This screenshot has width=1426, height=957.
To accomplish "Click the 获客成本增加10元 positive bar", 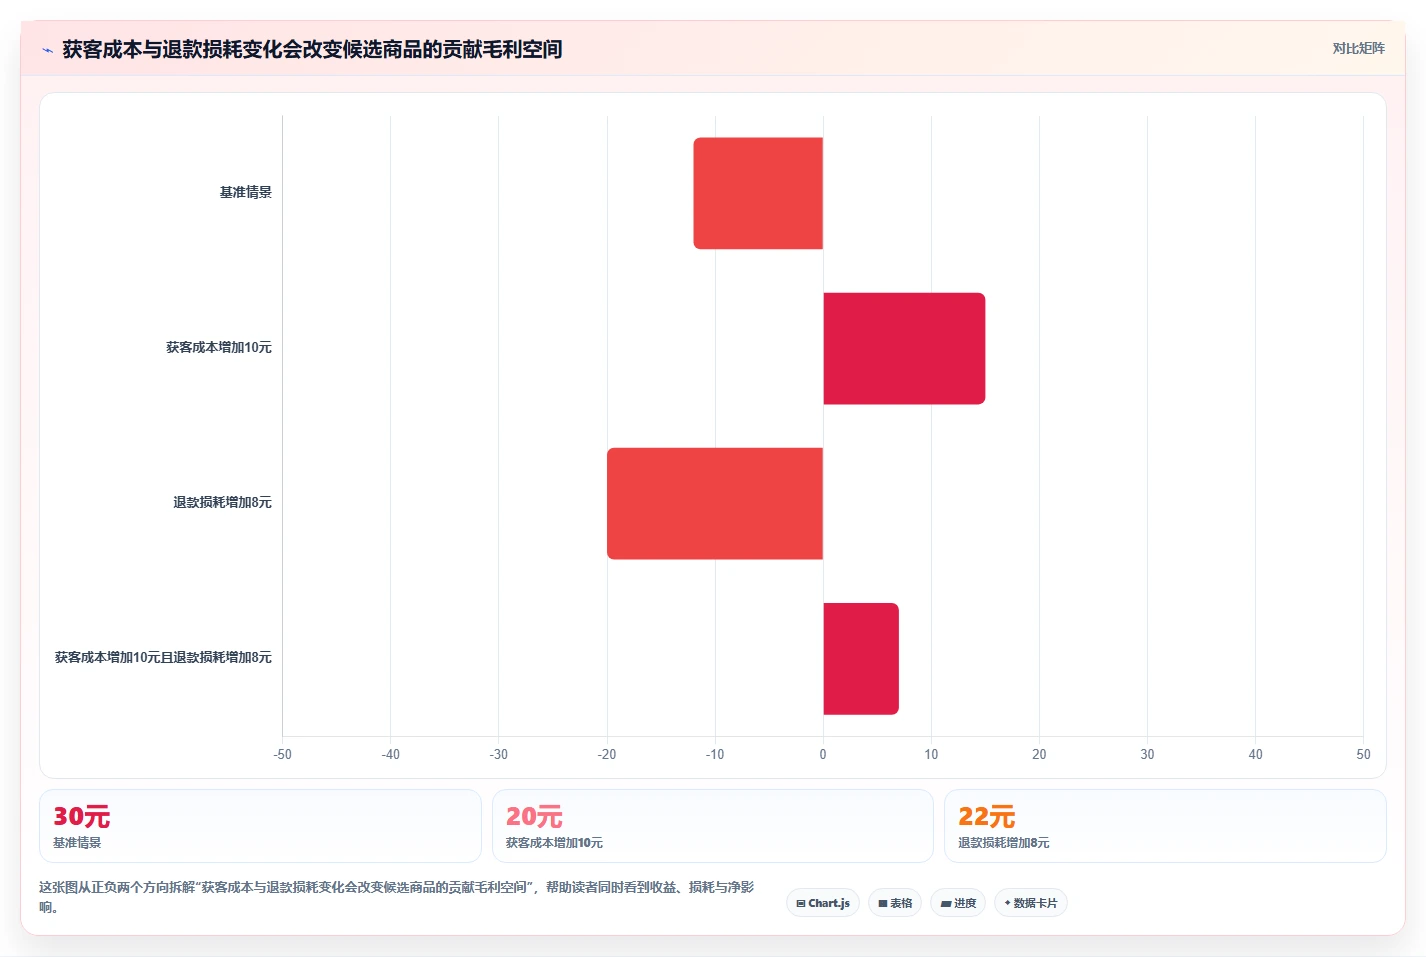I will [x=904, y=348].
